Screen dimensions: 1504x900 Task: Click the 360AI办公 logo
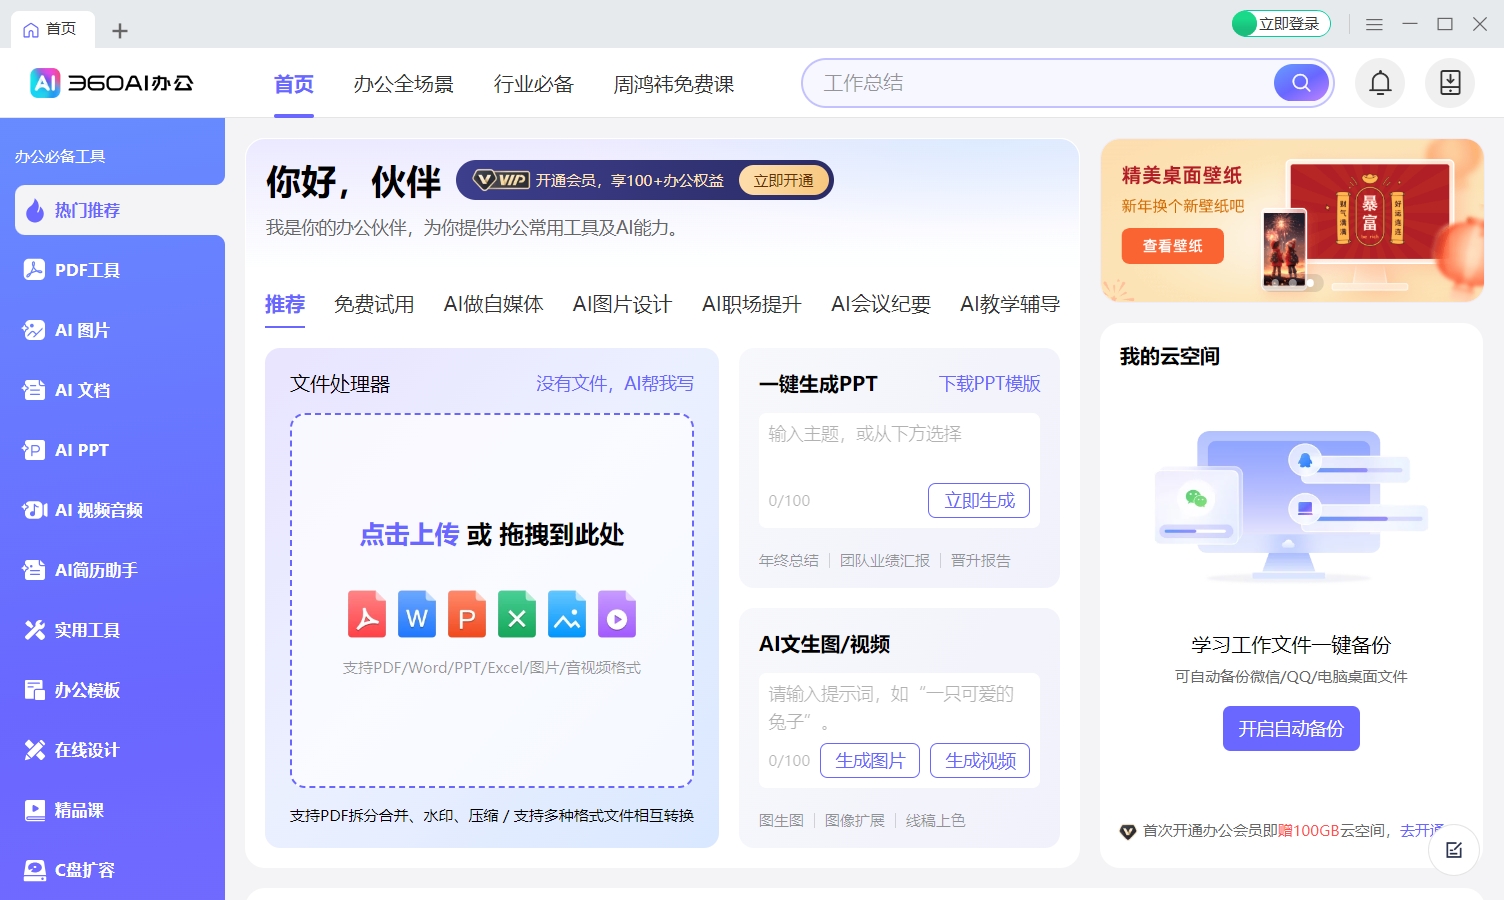pos(112,83)
